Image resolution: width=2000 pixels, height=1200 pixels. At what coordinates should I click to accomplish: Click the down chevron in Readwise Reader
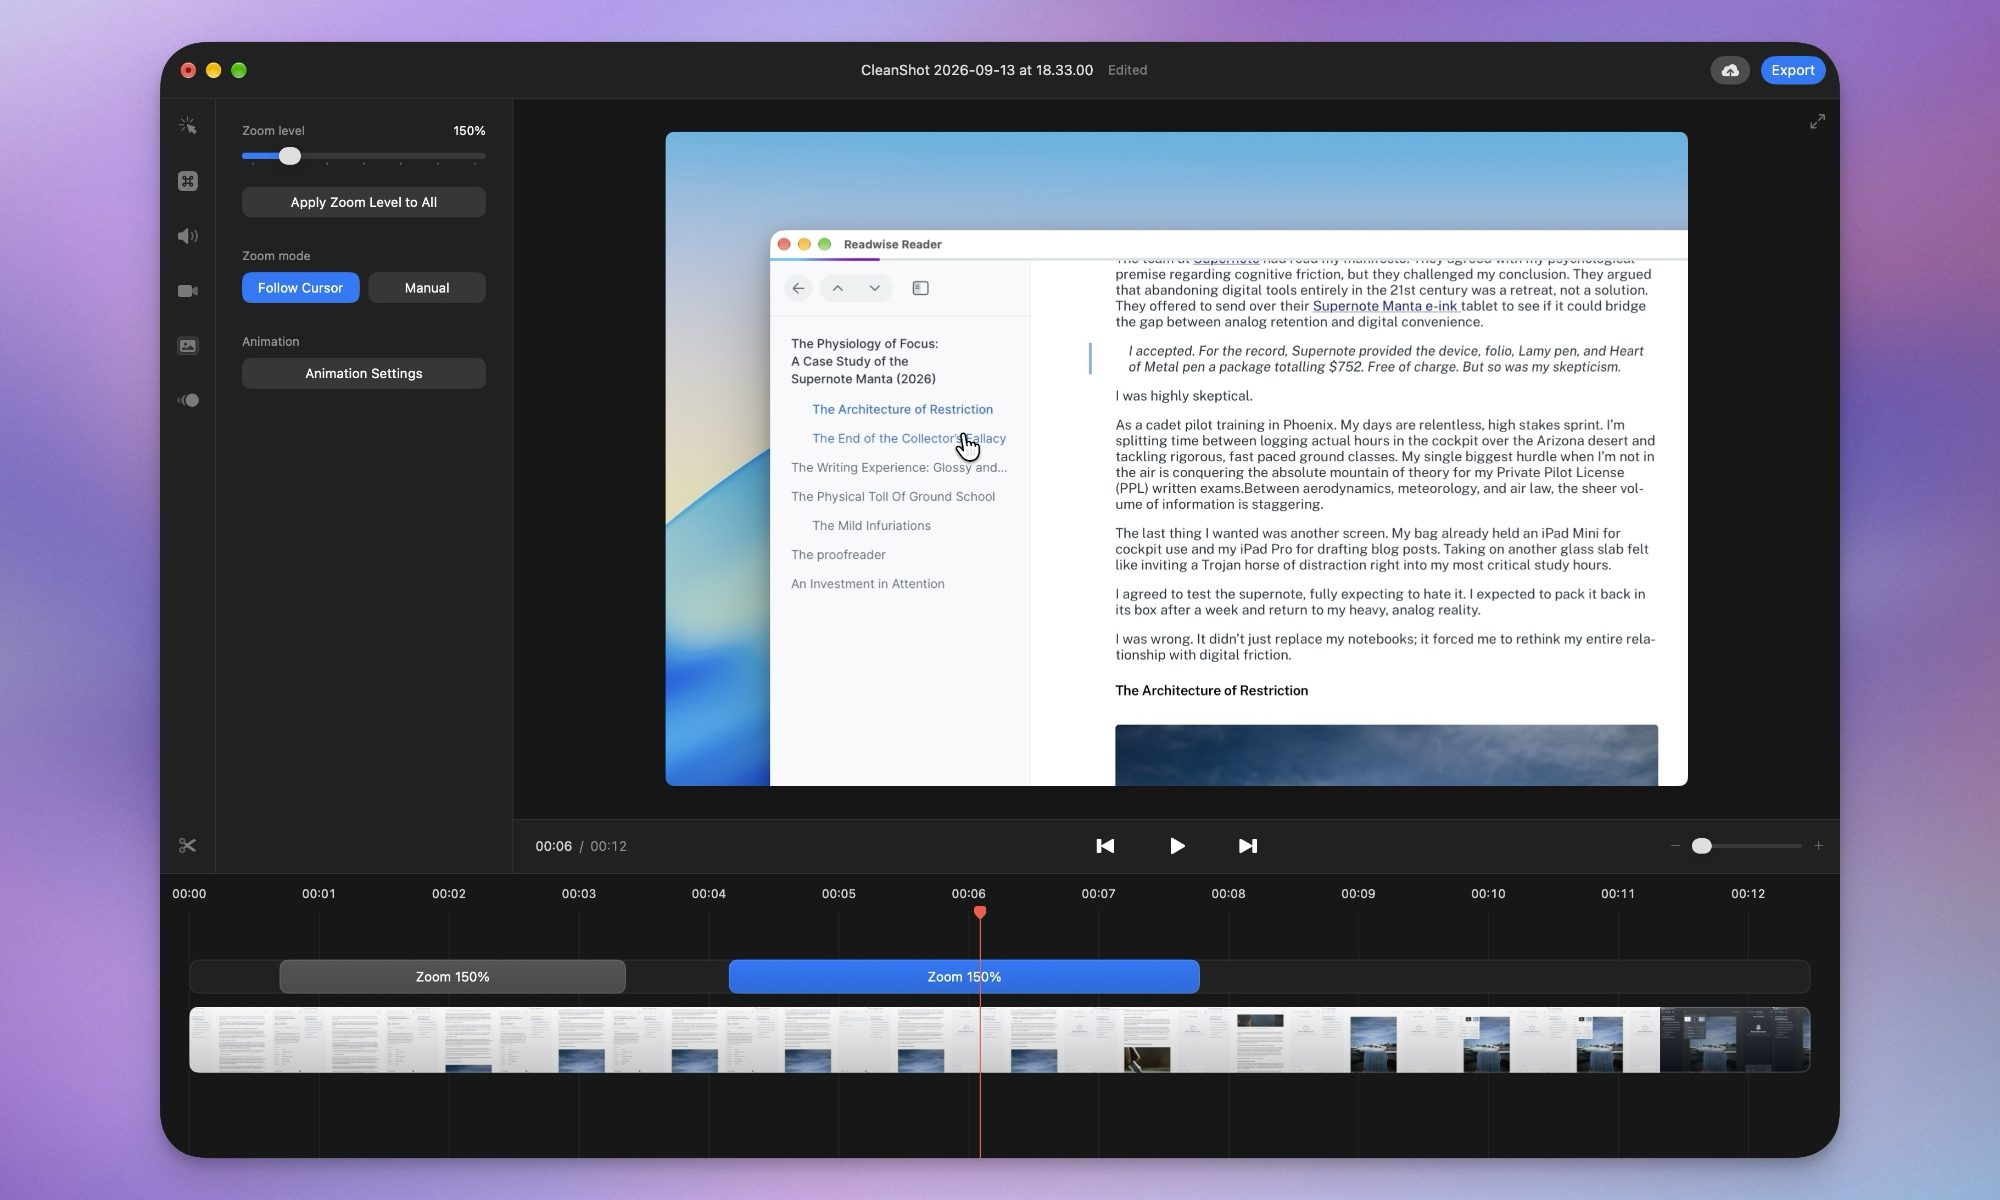coord(874,288)
